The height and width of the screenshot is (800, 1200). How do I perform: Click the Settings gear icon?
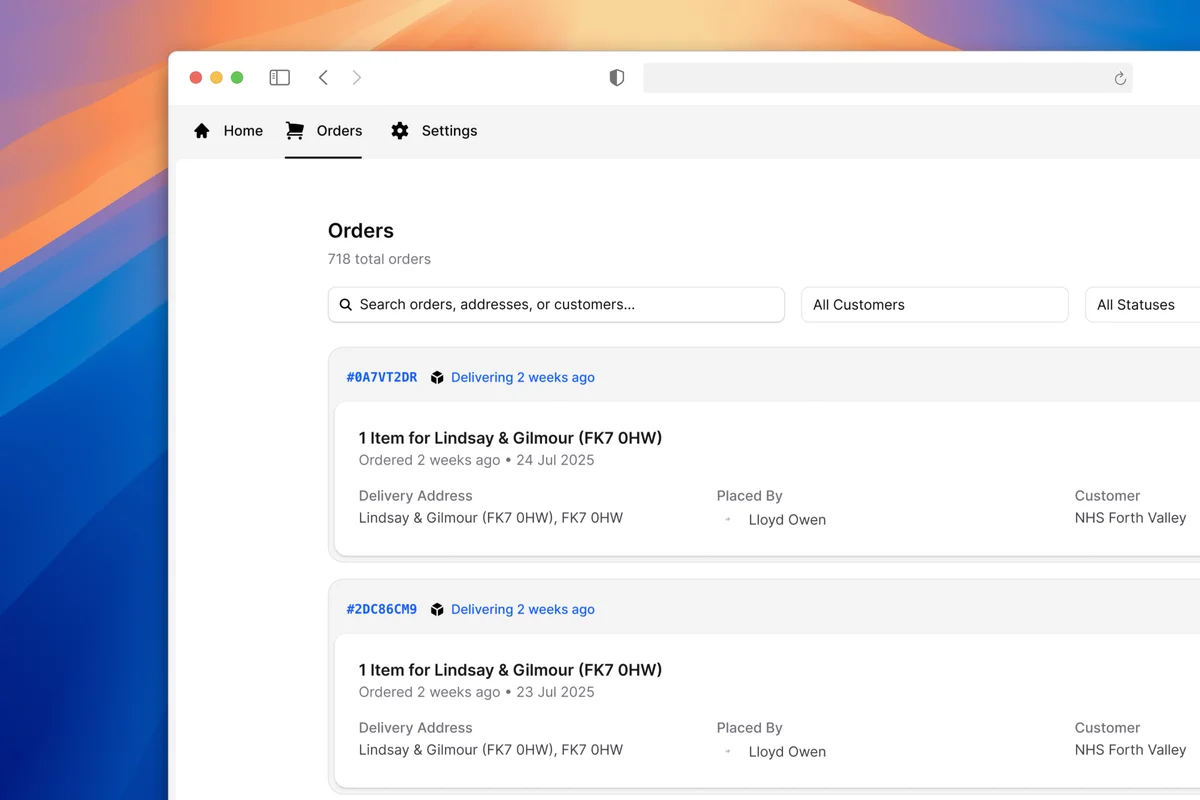[399, 130]
